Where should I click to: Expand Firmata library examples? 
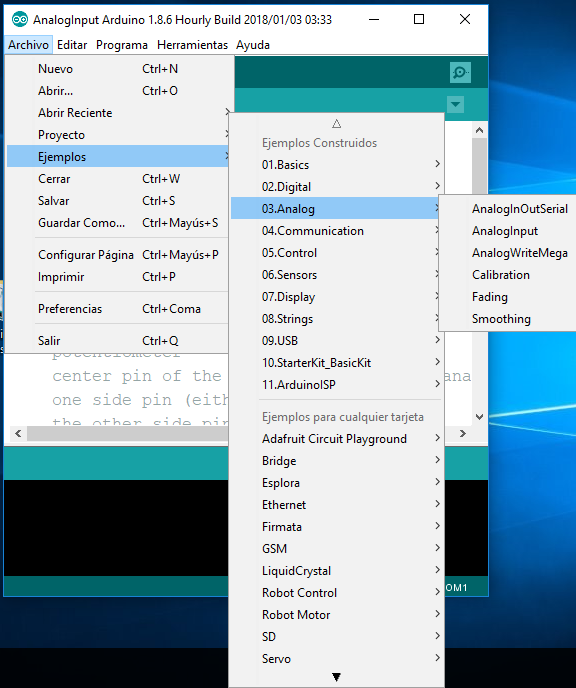coord(336,527)
